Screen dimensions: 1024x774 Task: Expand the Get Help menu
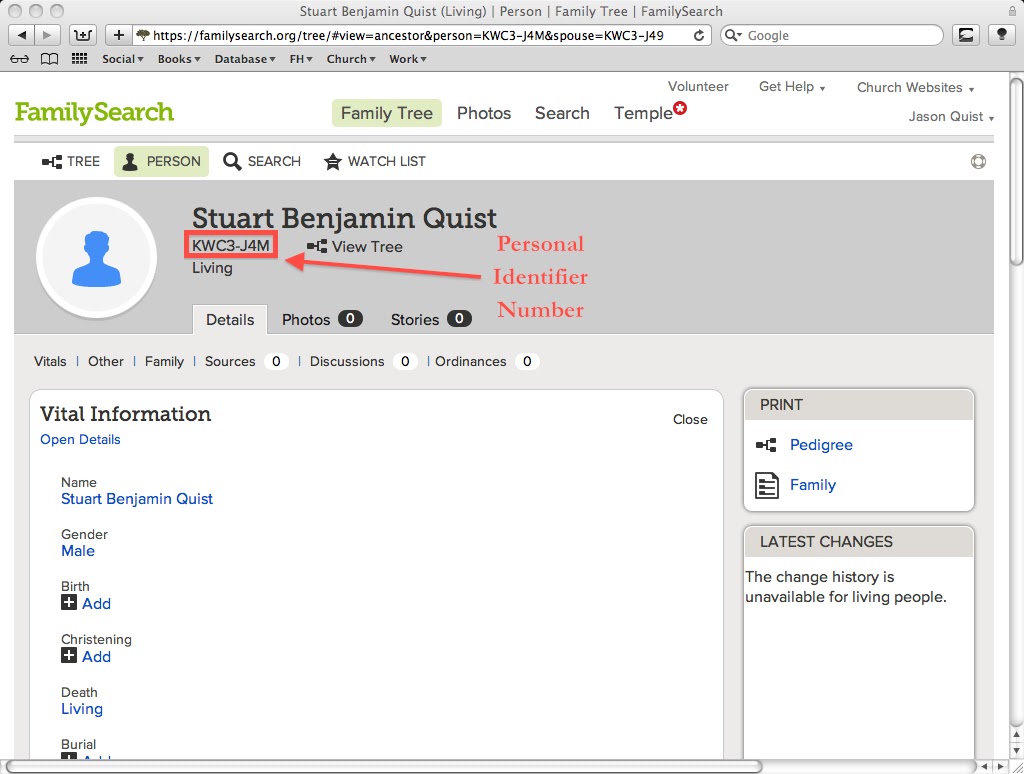pos(792,87)
